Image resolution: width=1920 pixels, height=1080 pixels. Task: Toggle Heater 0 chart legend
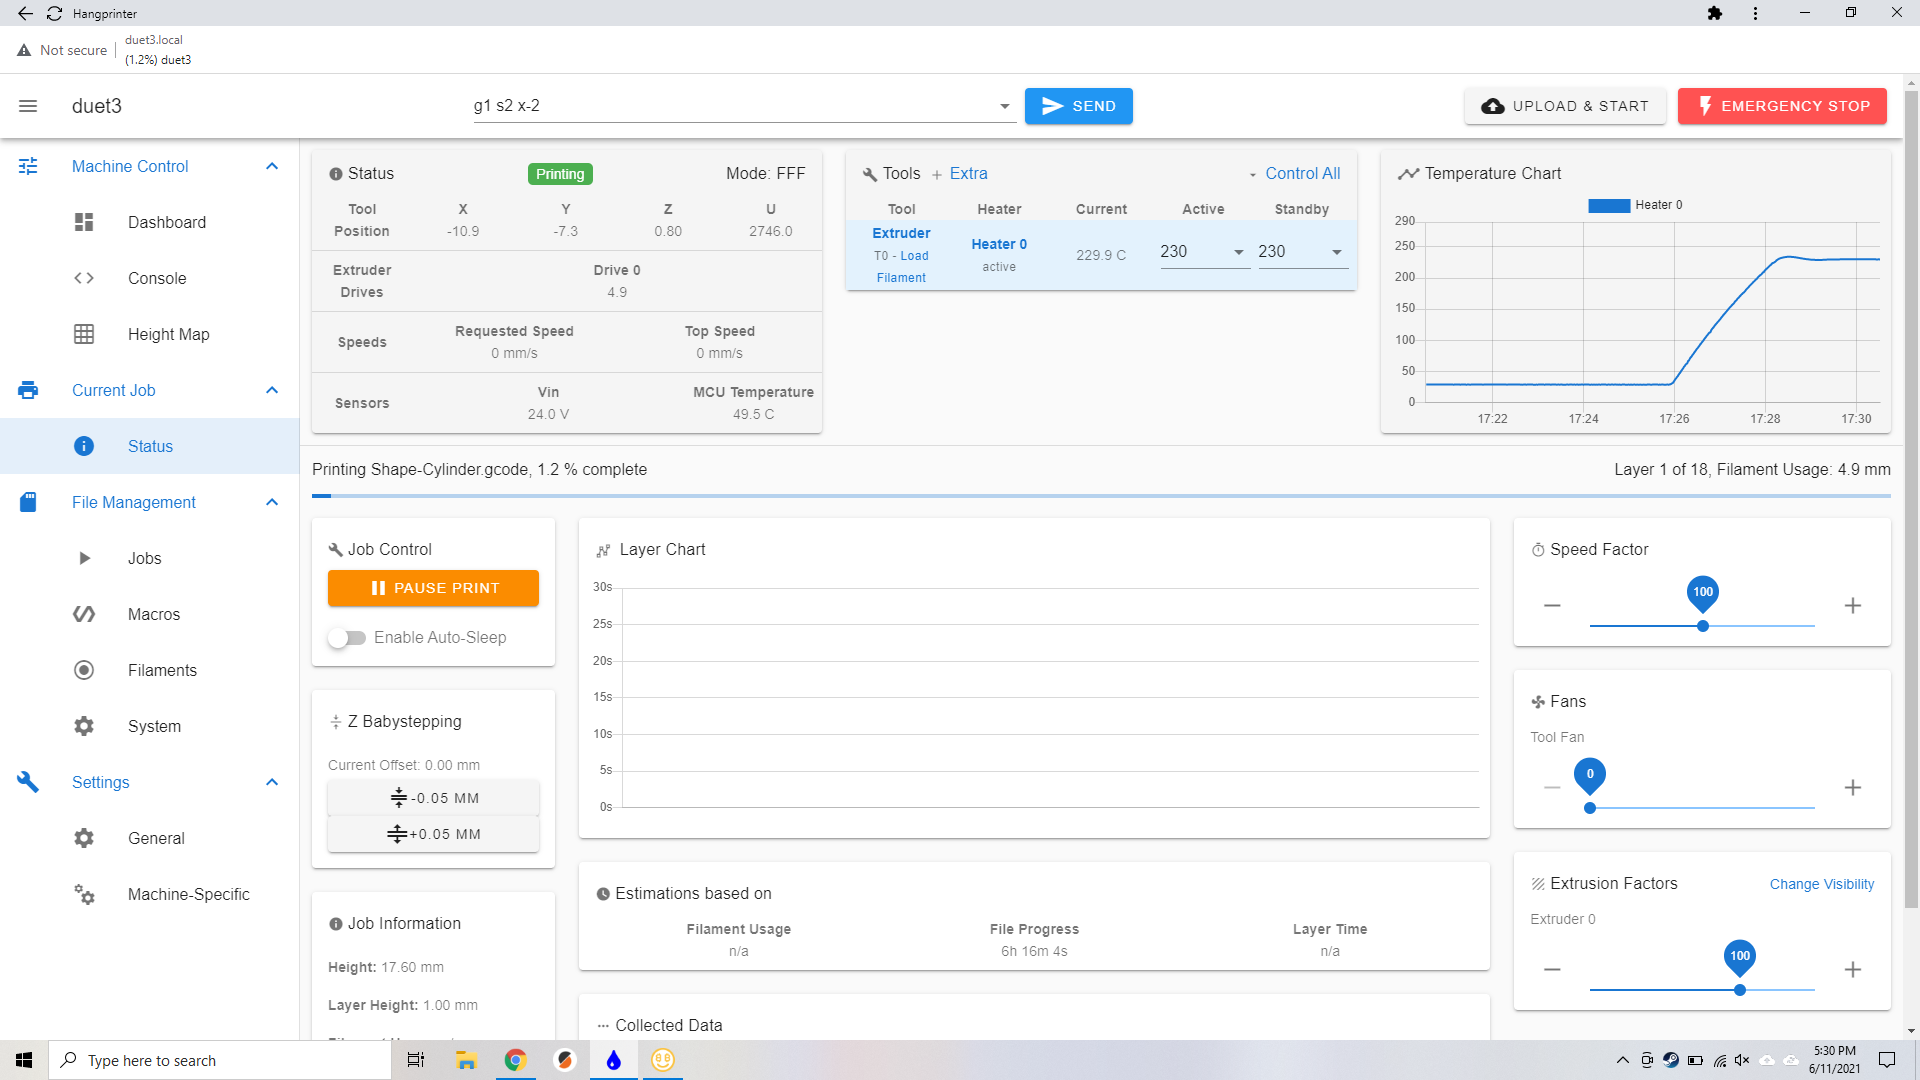[1636, 205]
